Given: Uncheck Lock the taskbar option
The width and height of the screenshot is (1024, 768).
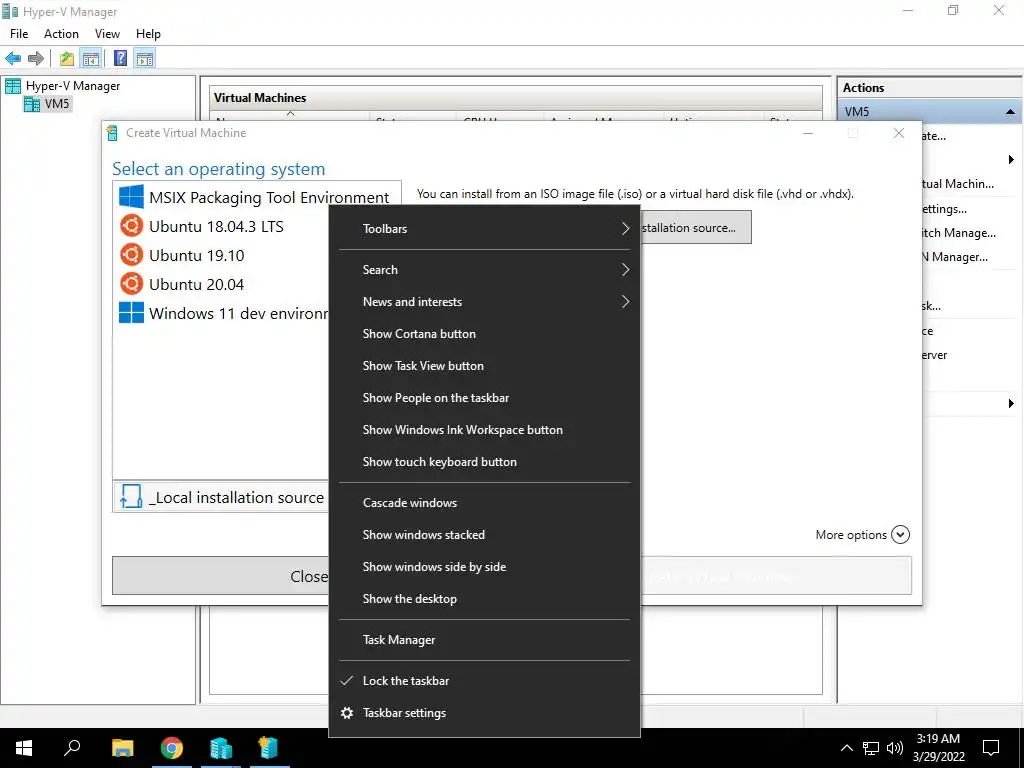Looking at the screenshot, I should click(484, 680).
